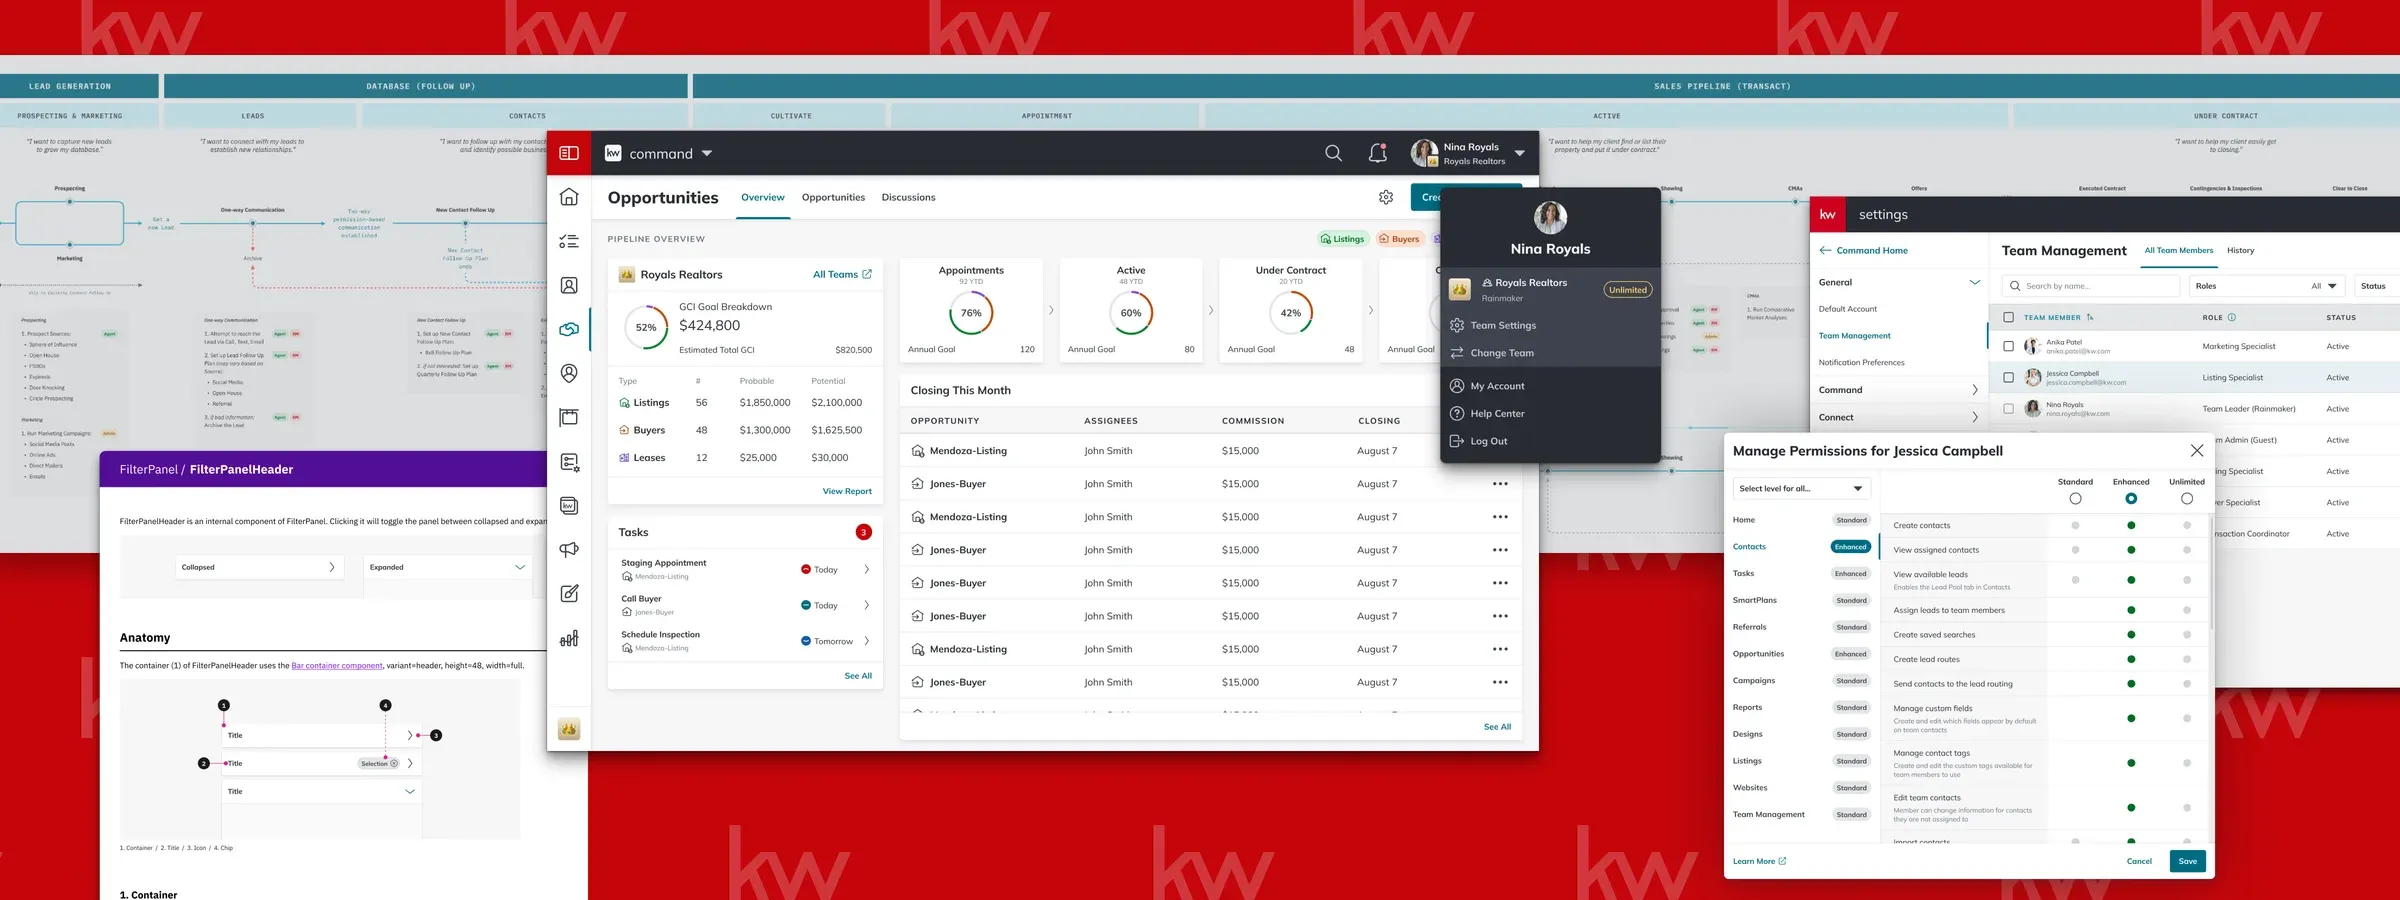Click the Listings house icon in GCI table
The height and width of the screenshot is (900, 2400).
[x=625, y=403]
